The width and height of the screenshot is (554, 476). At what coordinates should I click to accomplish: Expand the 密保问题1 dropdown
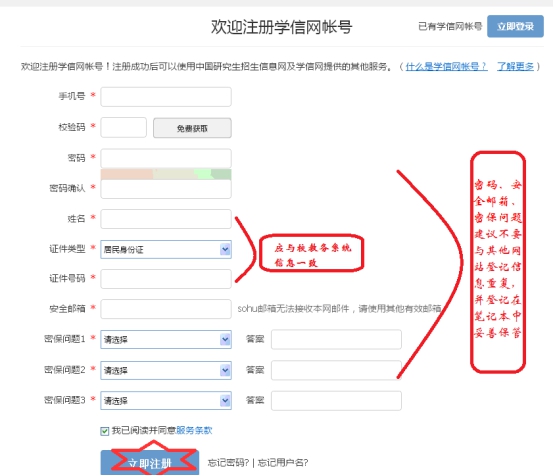tap(166, 340)
